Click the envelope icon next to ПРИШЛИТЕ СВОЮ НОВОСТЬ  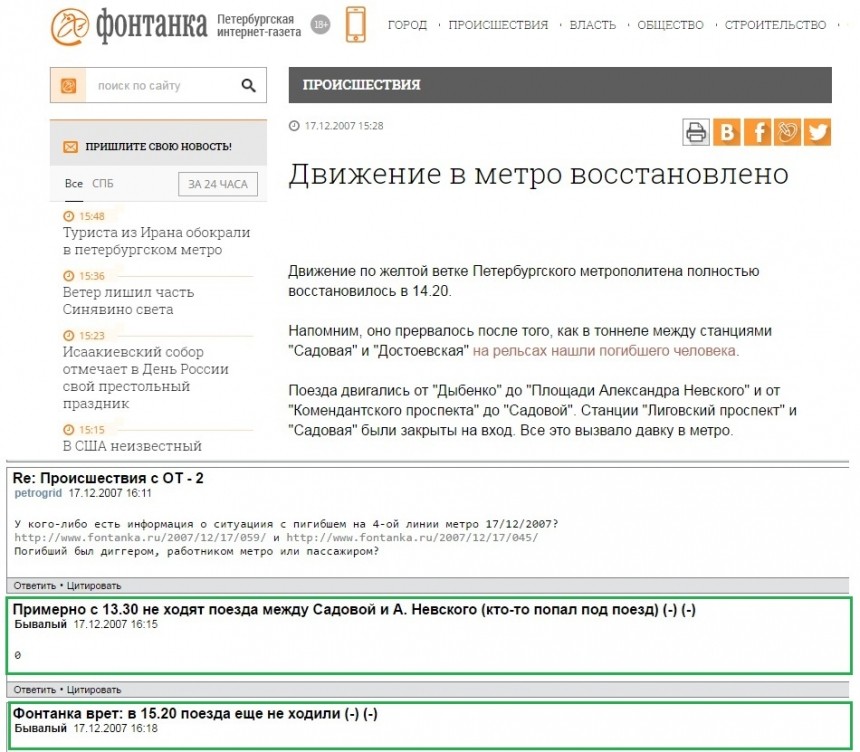pos(69,145)
